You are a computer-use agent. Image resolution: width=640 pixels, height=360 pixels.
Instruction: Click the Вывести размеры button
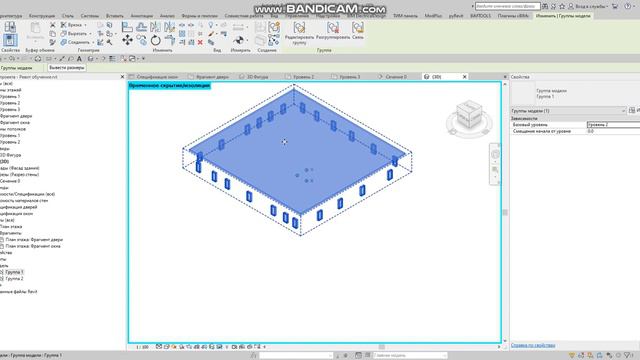[67, 68]
